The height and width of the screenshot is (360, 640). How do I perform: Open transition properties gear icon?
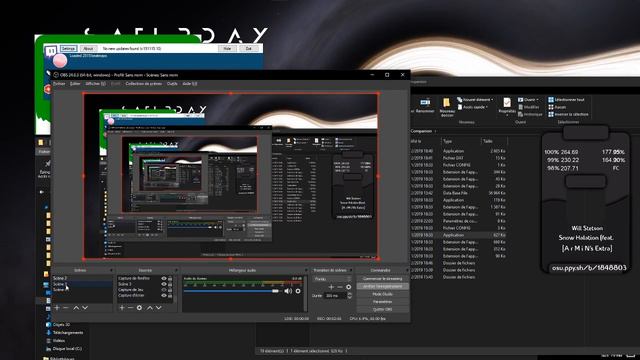point(349,287)
